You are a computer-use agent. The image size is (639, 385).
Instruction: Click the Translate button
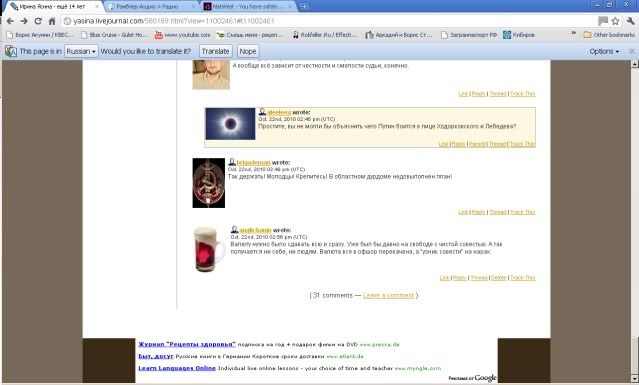(216, 51)
